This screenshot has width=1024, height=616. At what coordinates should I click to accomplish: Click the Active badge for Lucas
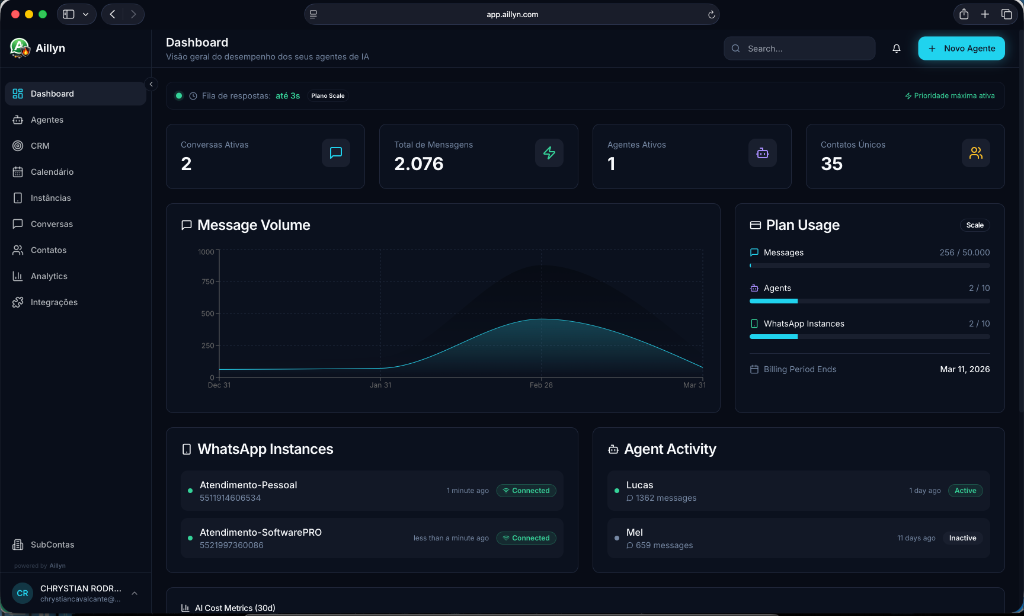coord(965,491)
